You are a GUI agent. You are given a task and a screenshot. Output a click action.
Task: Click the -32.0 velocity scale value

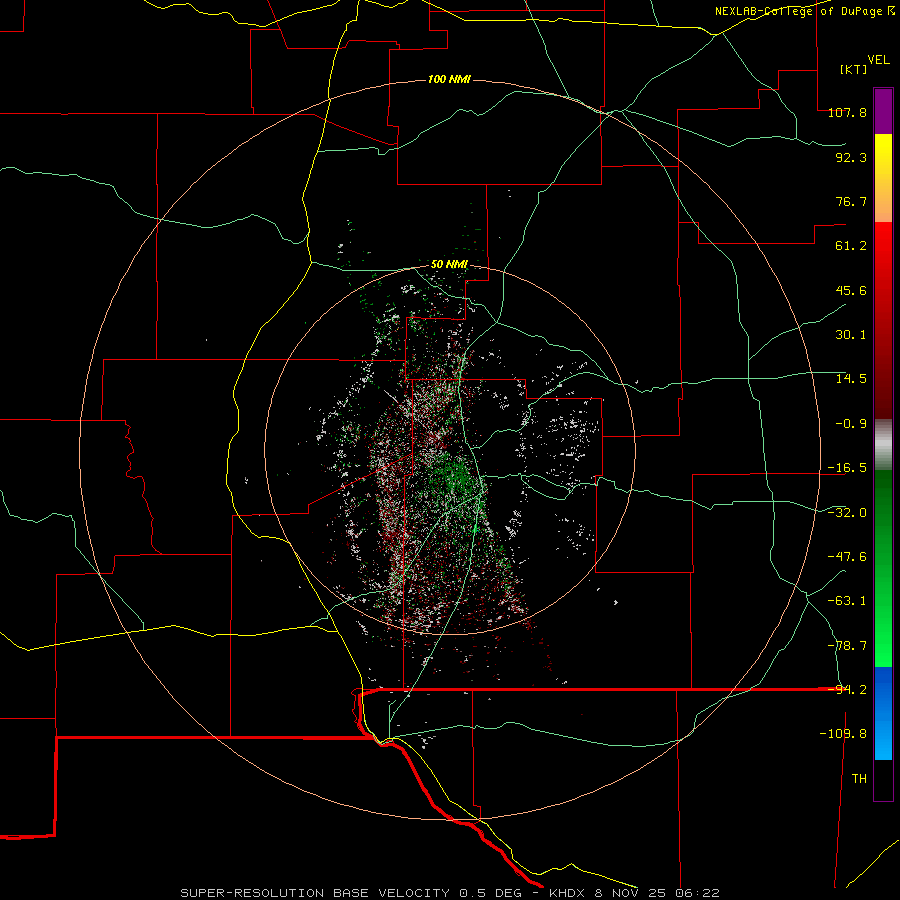click(x=847, y=513)
